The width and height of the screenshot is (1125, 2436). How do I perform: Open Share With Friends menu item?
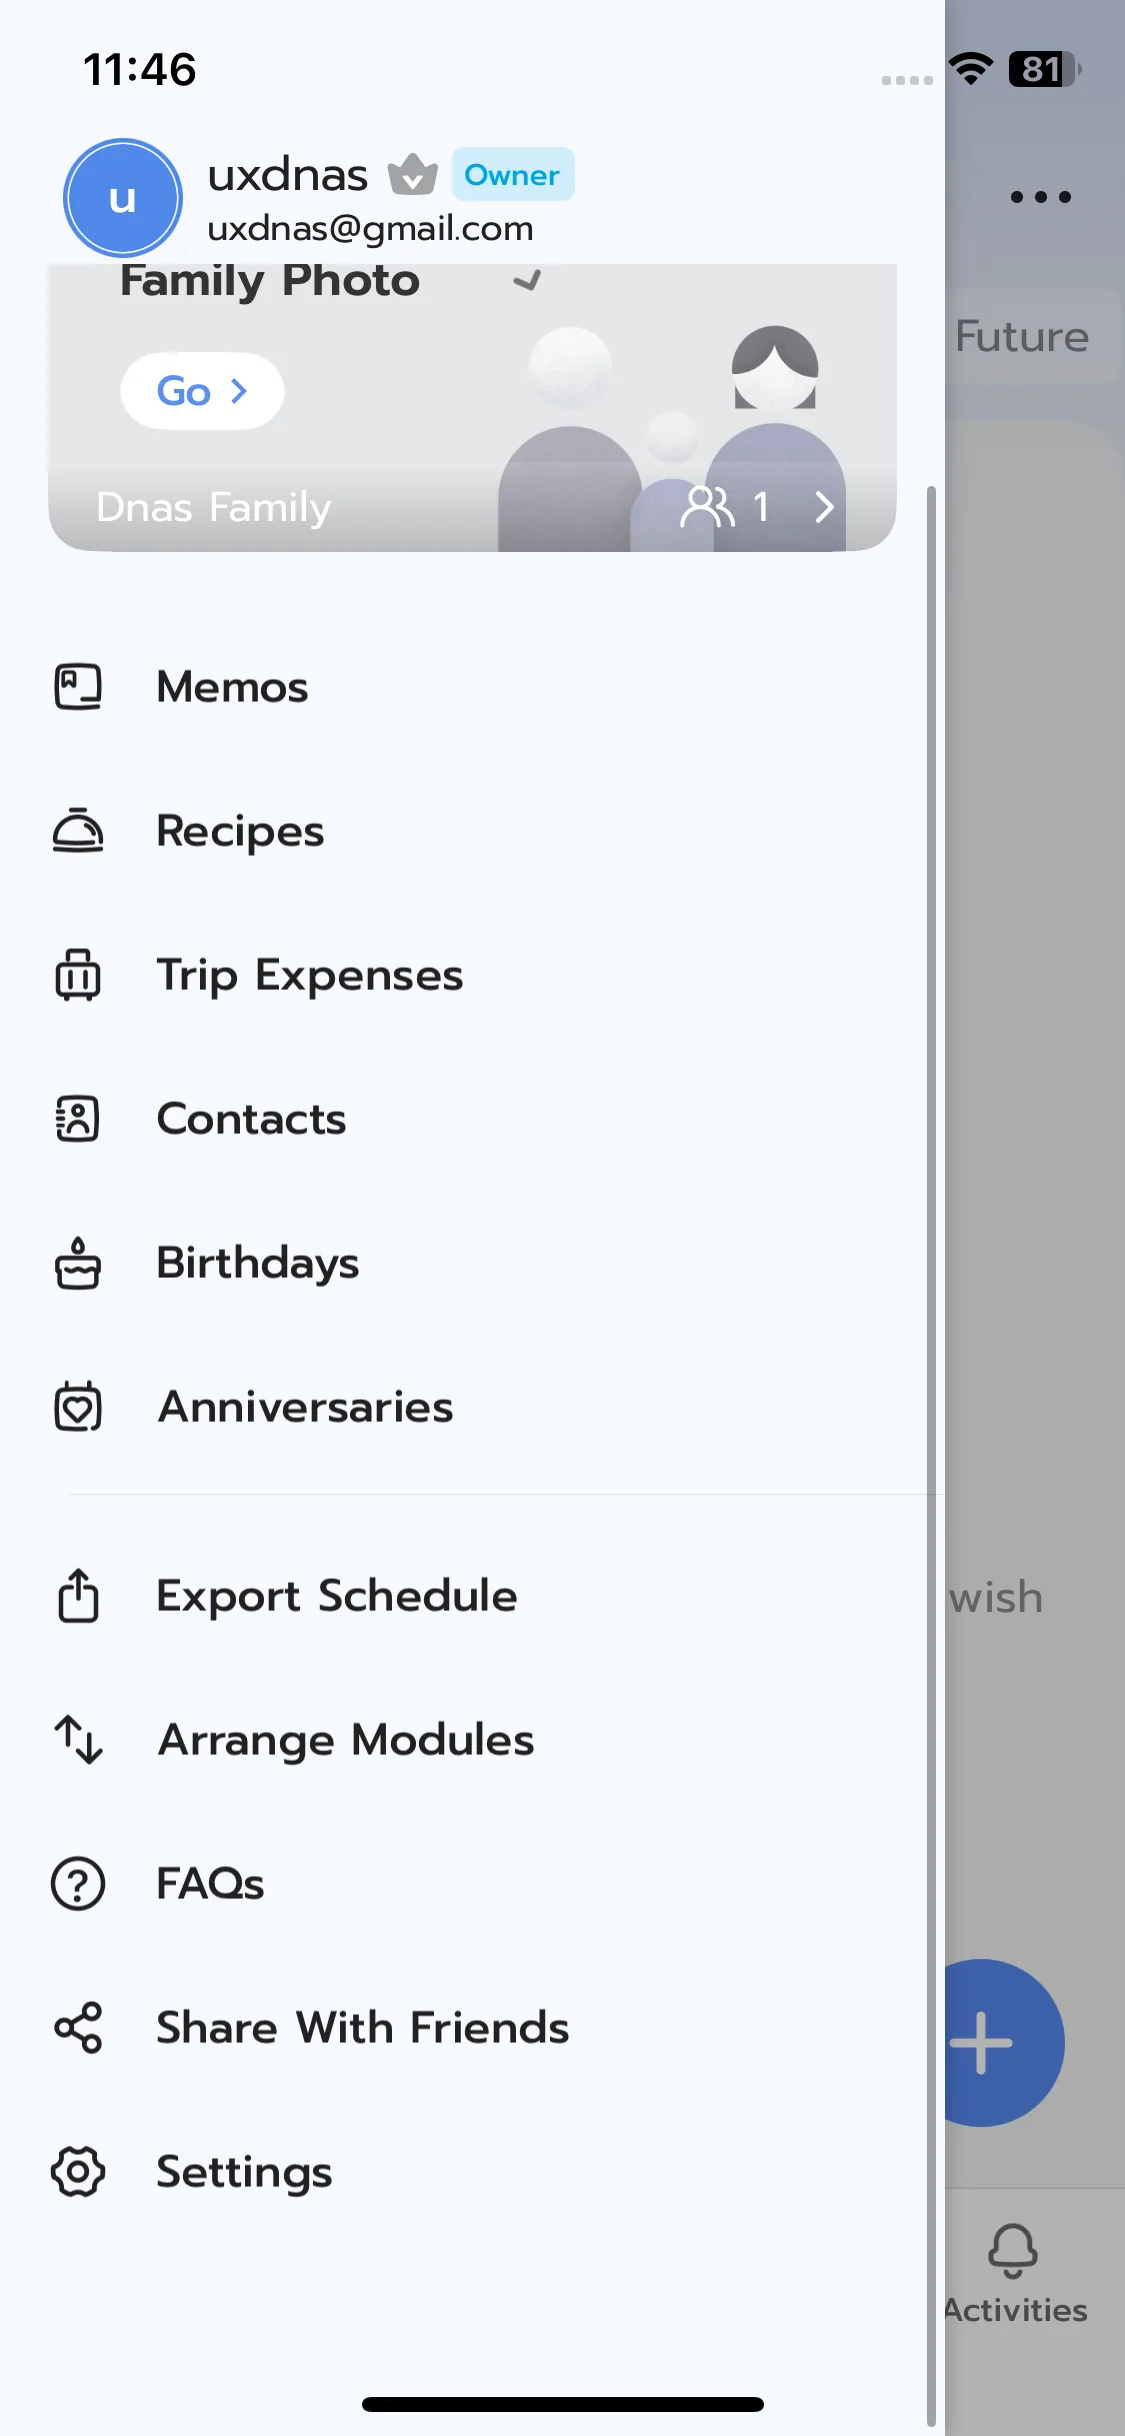362,2028
